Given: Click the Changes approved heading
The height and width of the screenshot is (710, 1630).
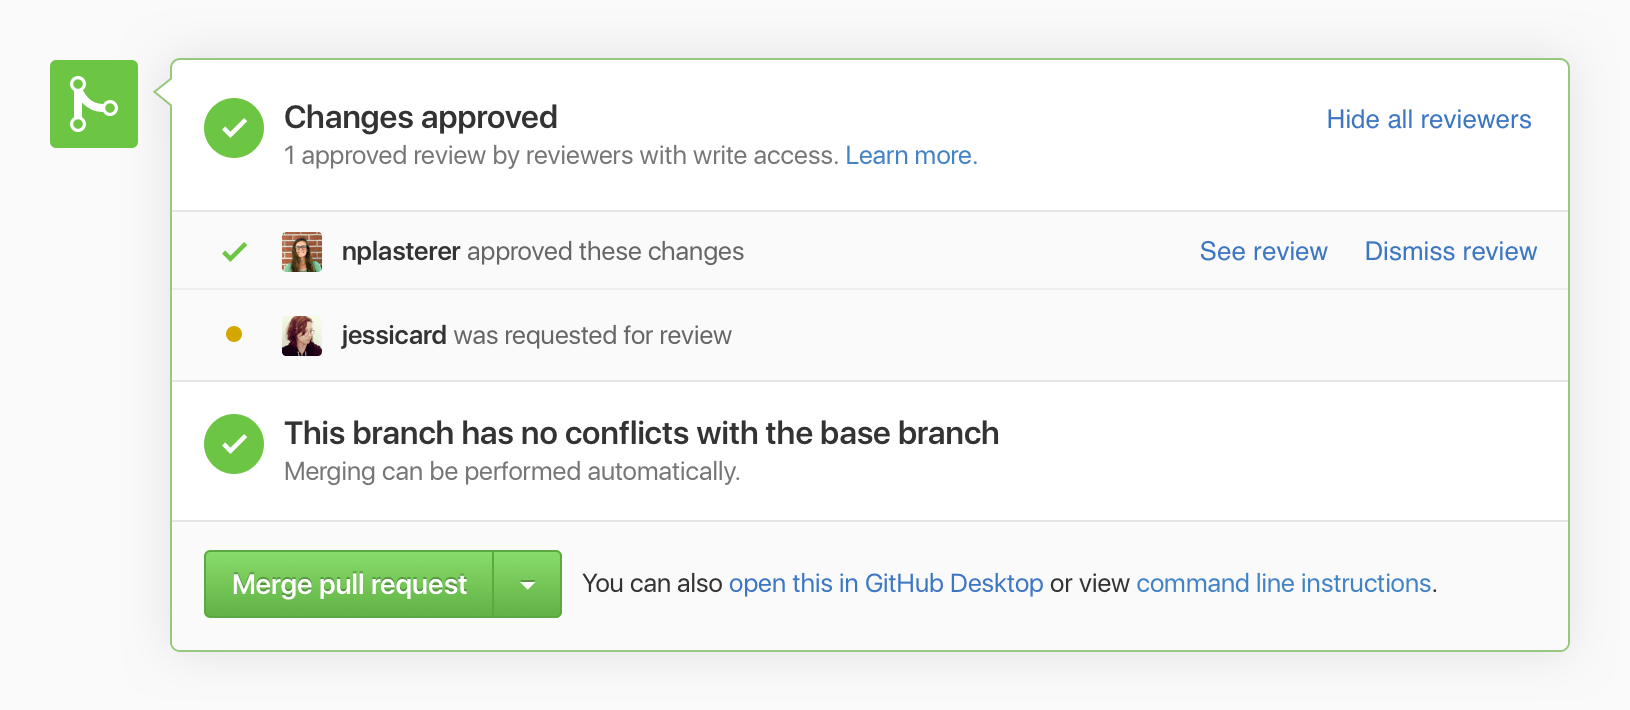Looking at the screenshot, I should 421,118.
